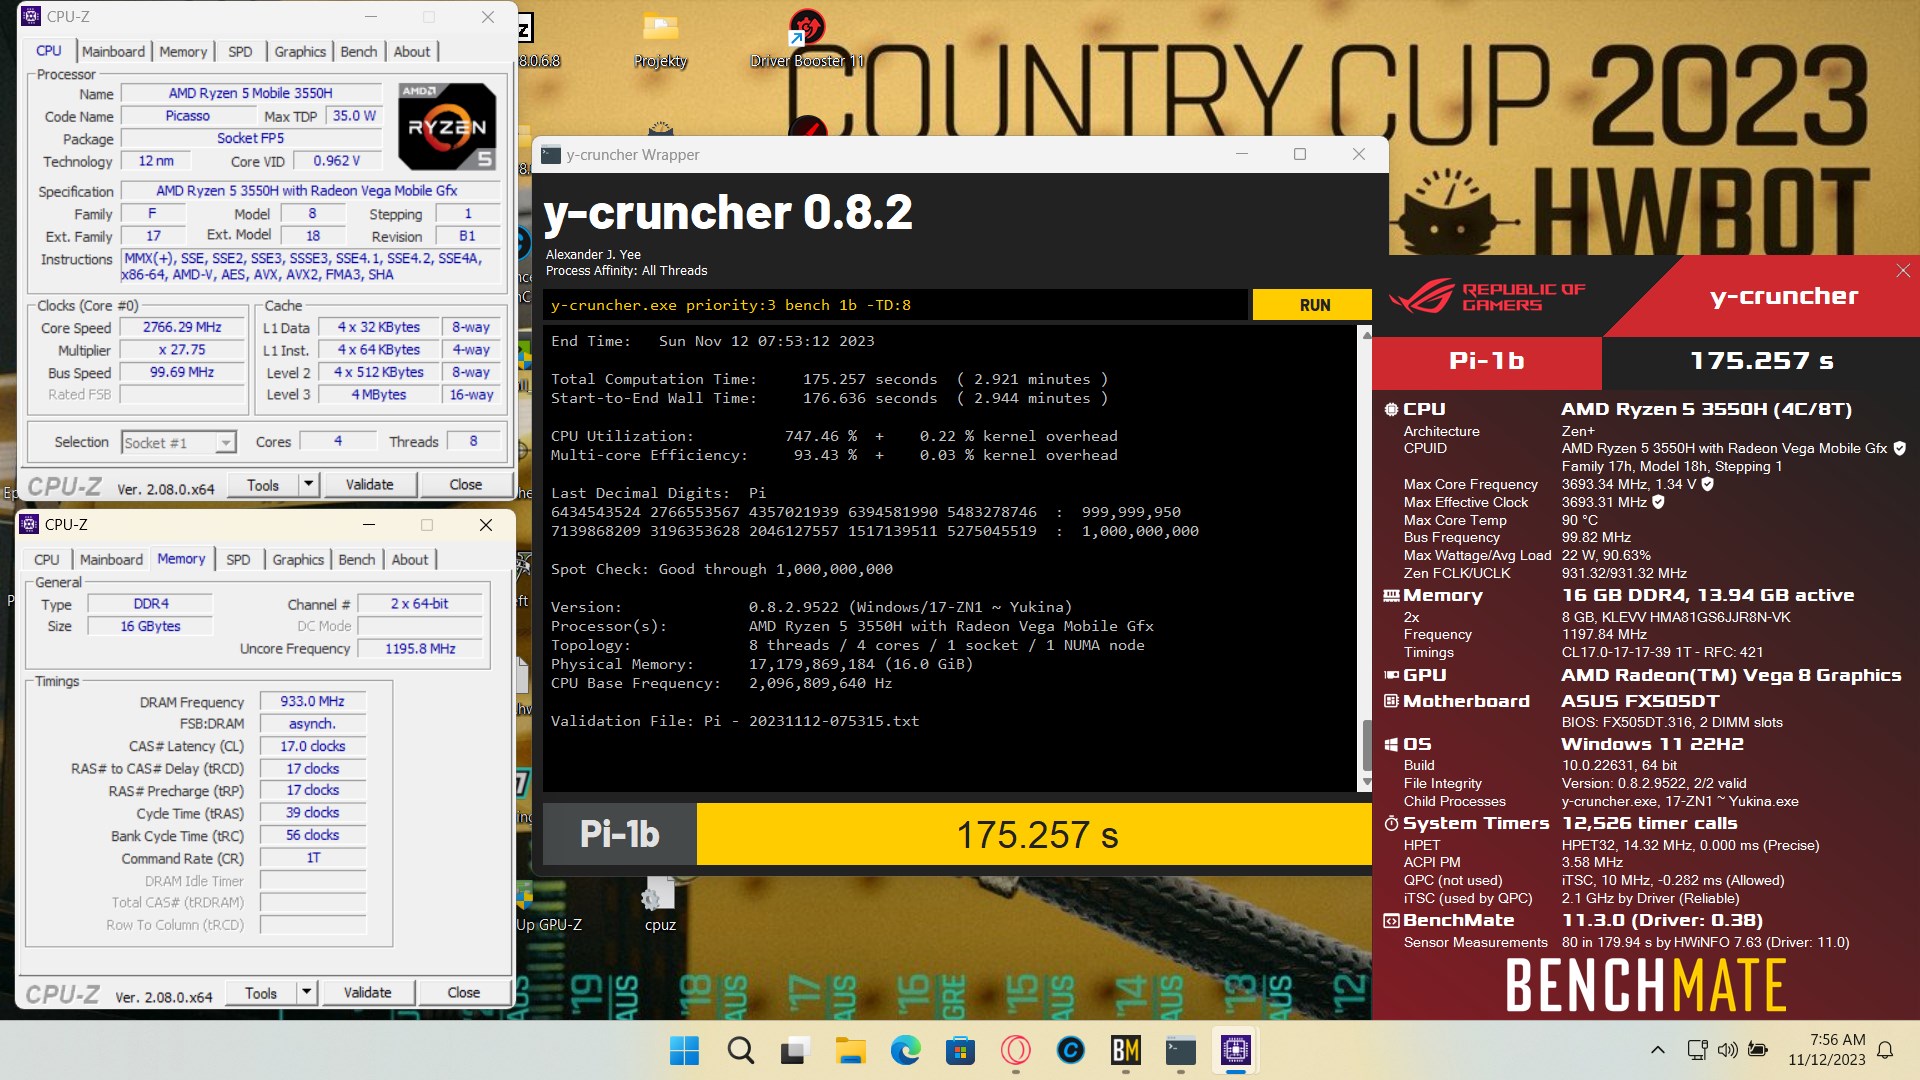Expand Tools dropdown arrow in top CPU-Z
Viewport: 1920px width, 1080px height.
pyautogui.click(x=309, y=485)
